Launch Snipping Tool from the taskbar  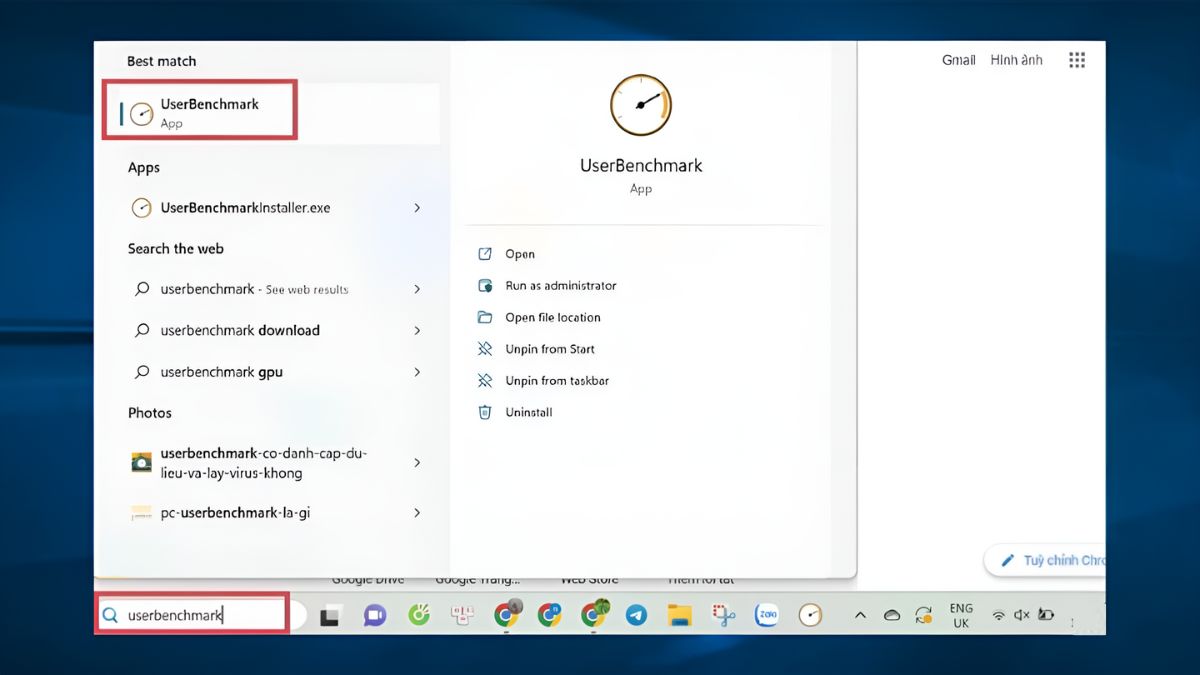(x=723, y=615)
